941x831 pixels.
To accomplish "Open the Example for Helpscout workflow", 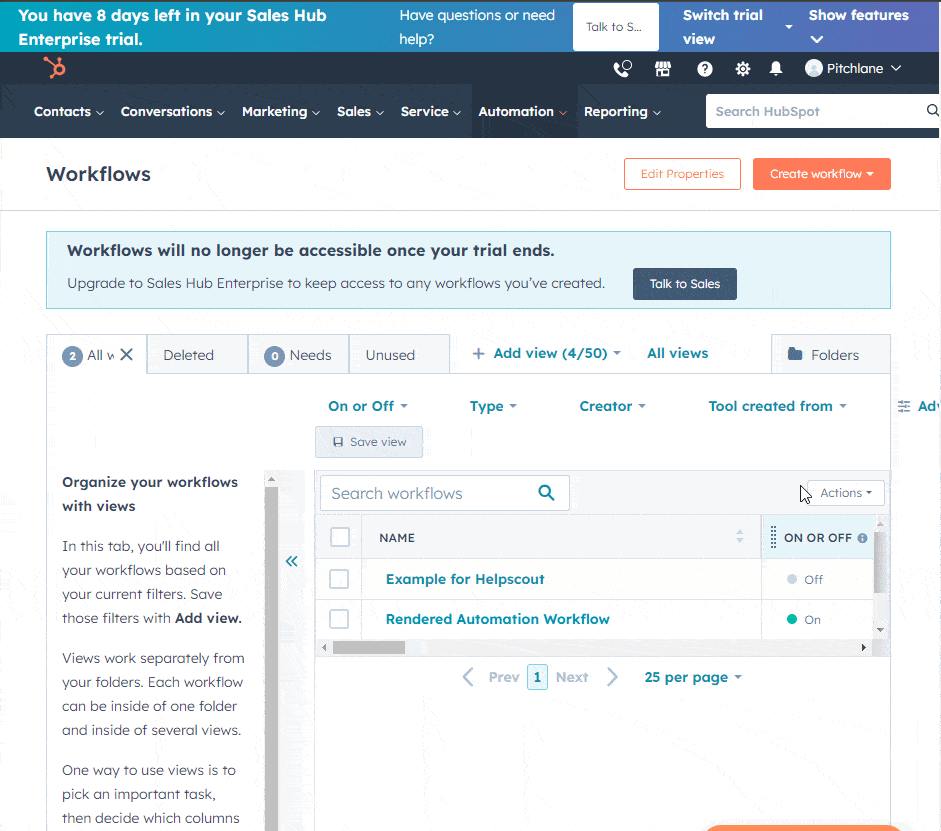I will click(464, 579).
